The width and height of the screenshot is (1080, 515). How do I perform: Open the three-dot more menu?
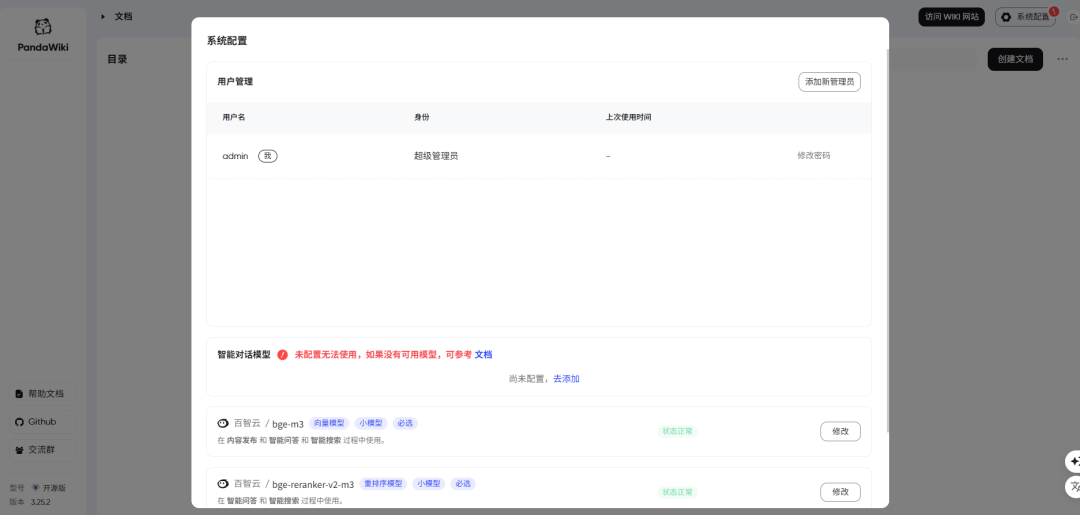[x=1063, y=59]
